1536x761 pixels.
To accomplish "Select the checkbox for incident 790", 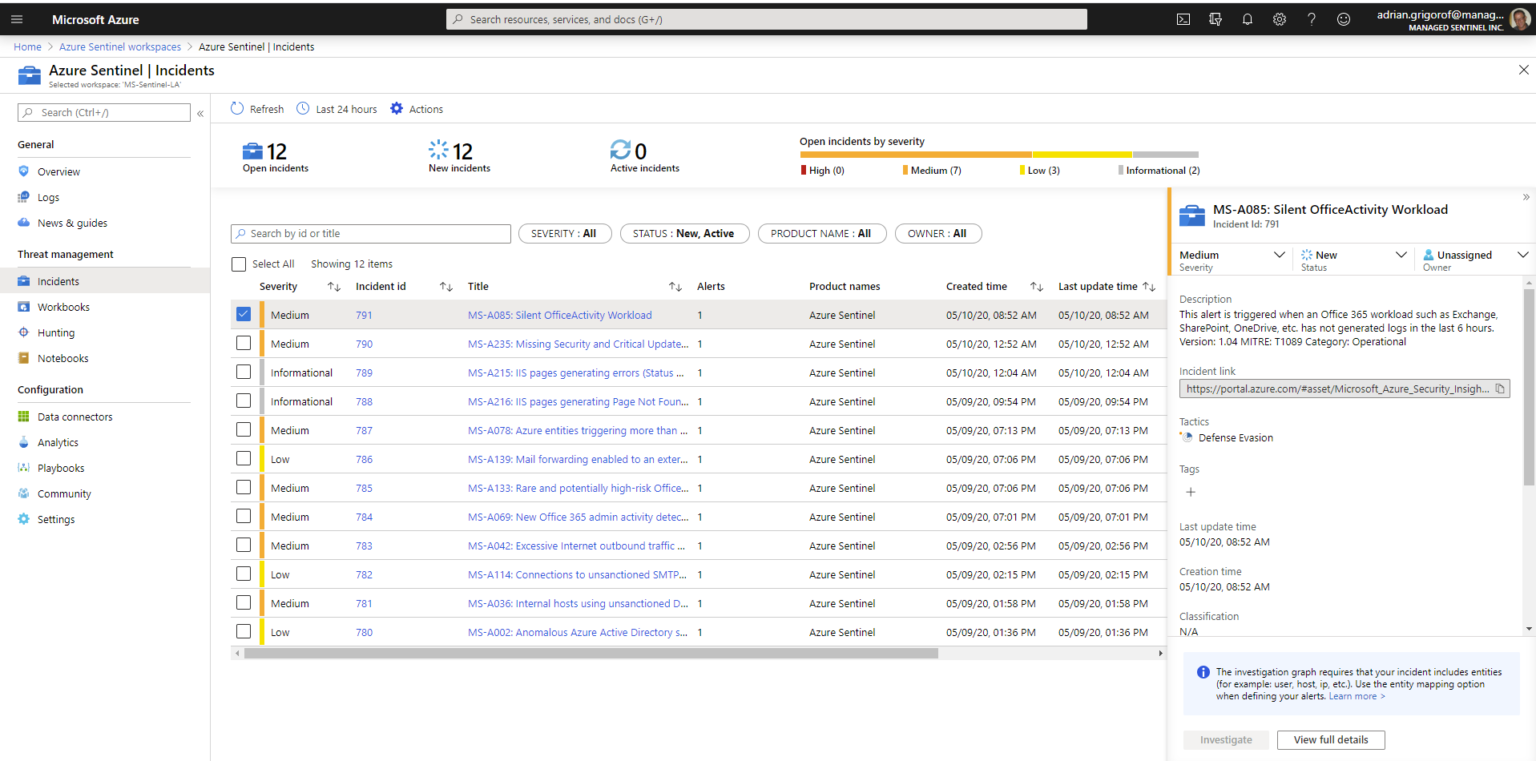I will [243, 343].
